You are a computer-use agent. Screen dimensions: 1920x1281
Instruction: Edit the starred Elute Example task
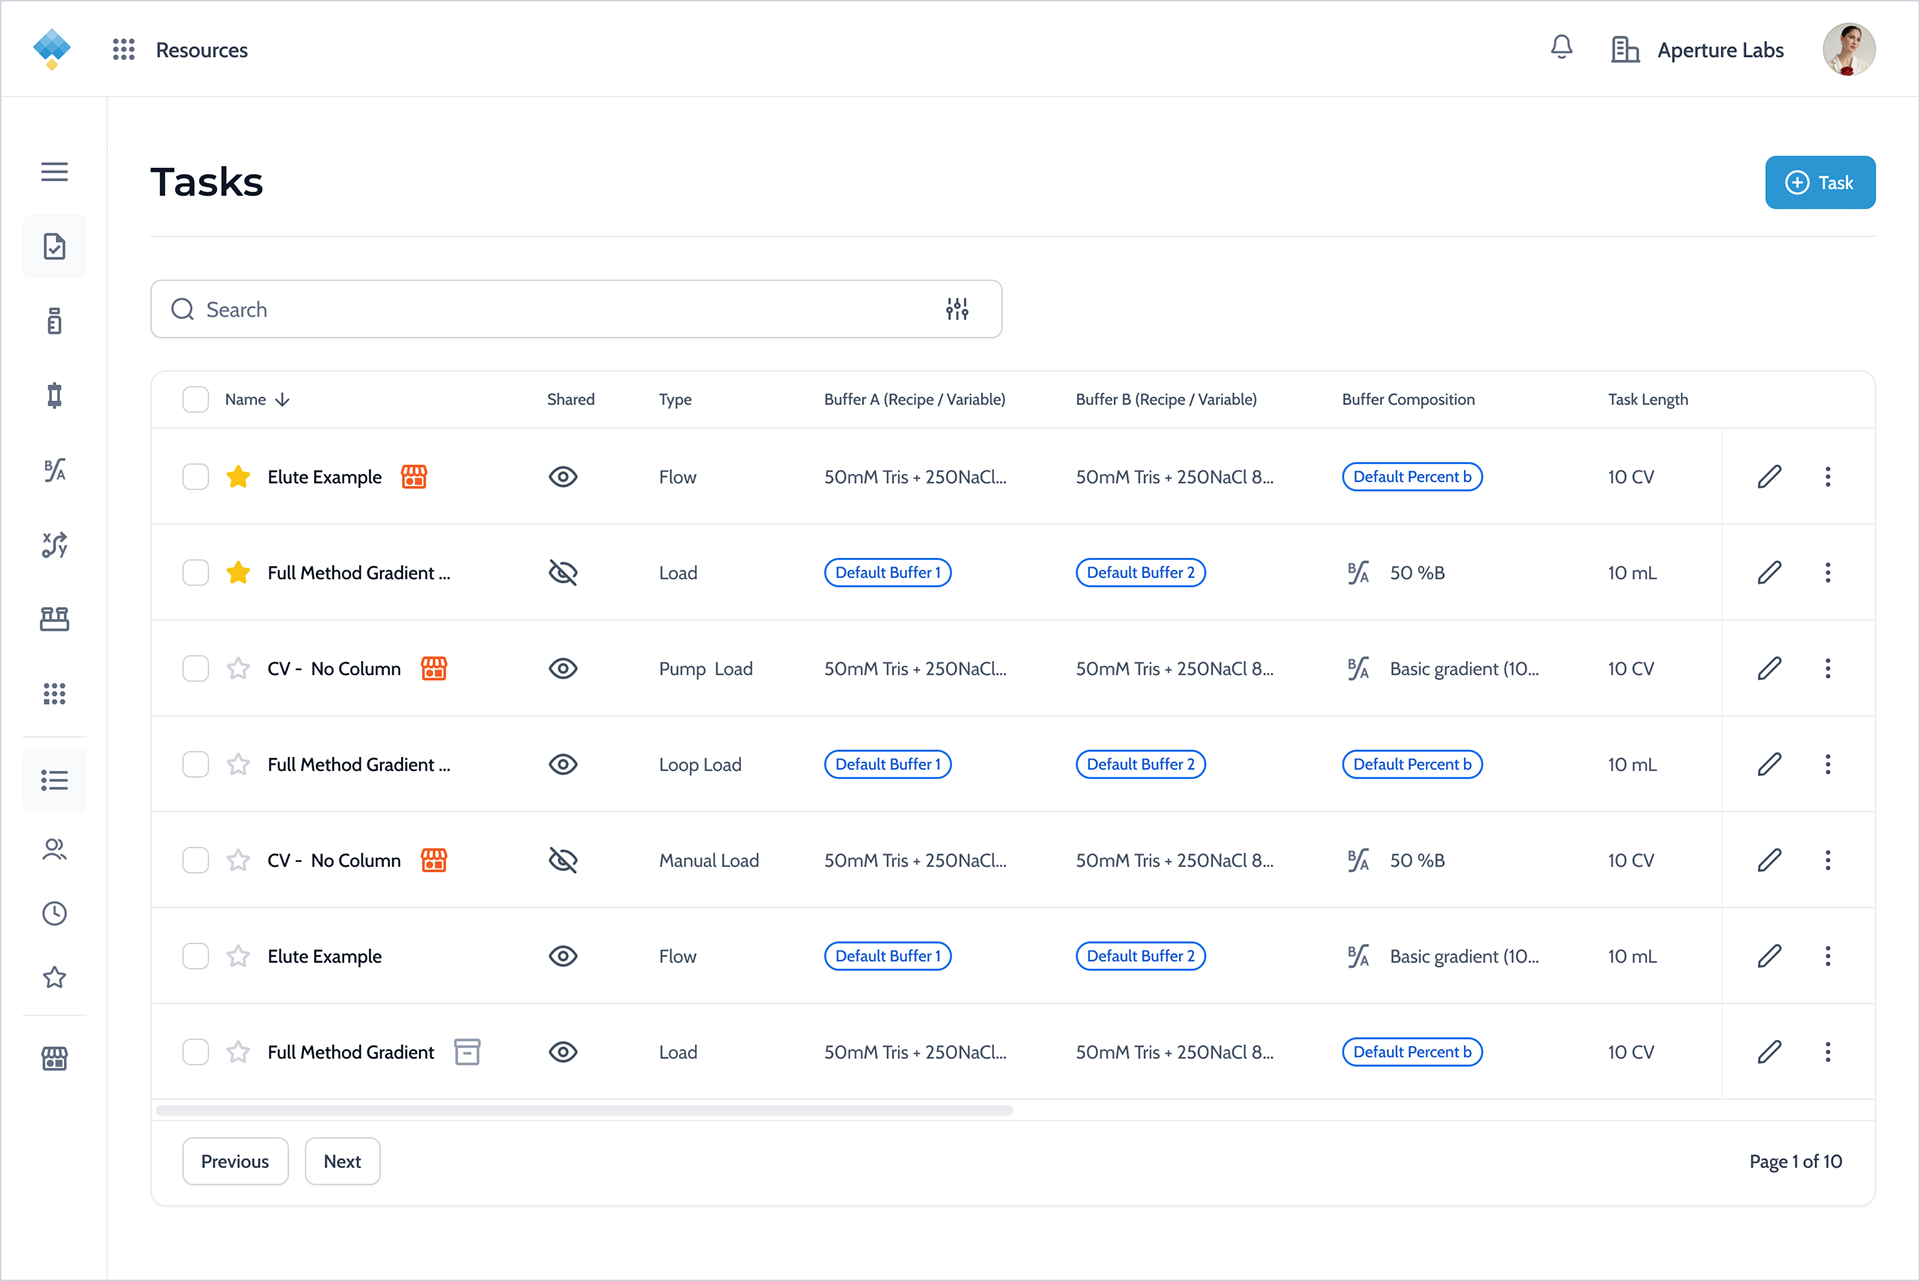1769,477
